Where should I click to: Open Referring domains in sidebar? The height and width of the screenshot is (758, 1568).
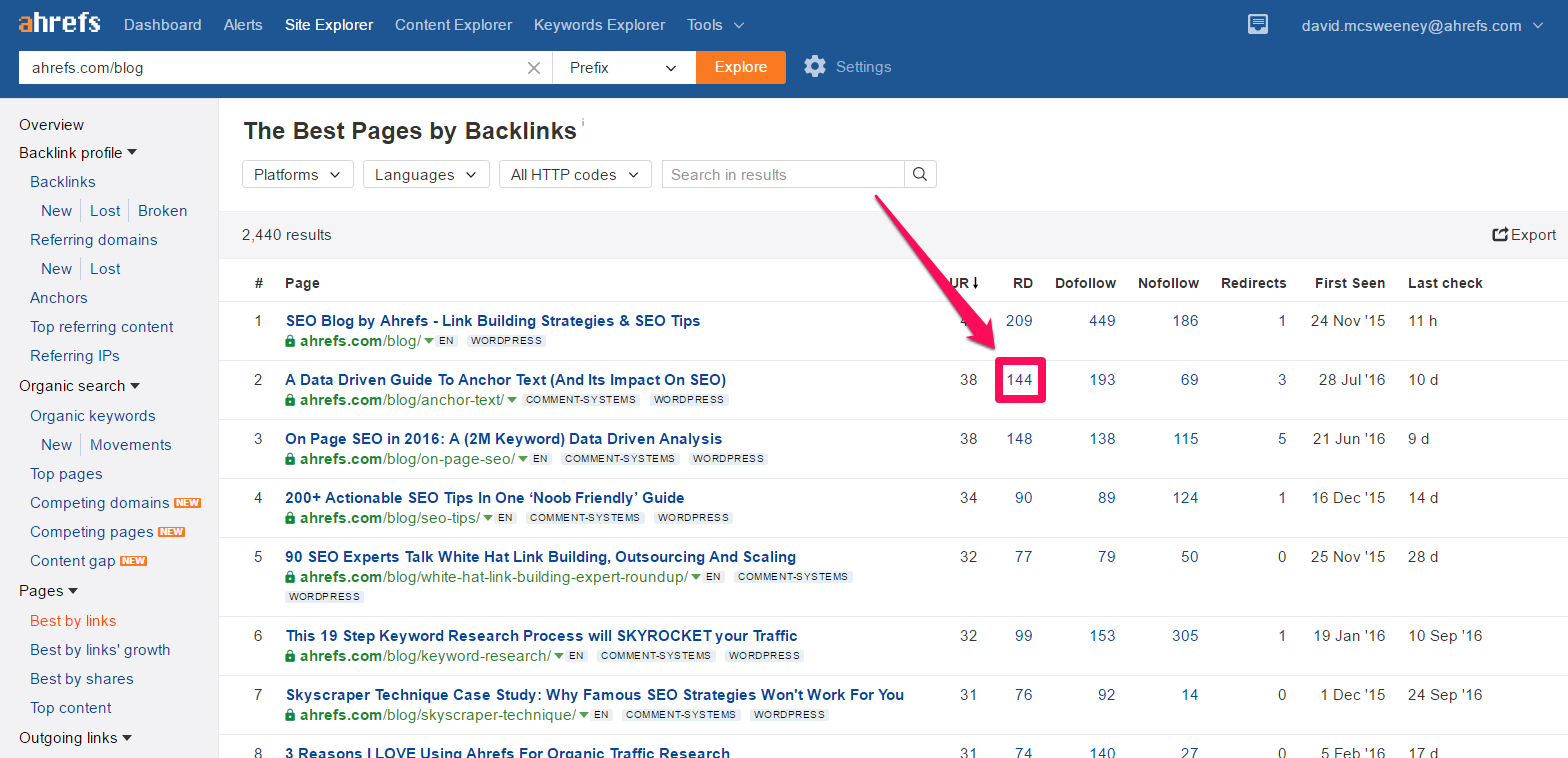pos(94,240)
